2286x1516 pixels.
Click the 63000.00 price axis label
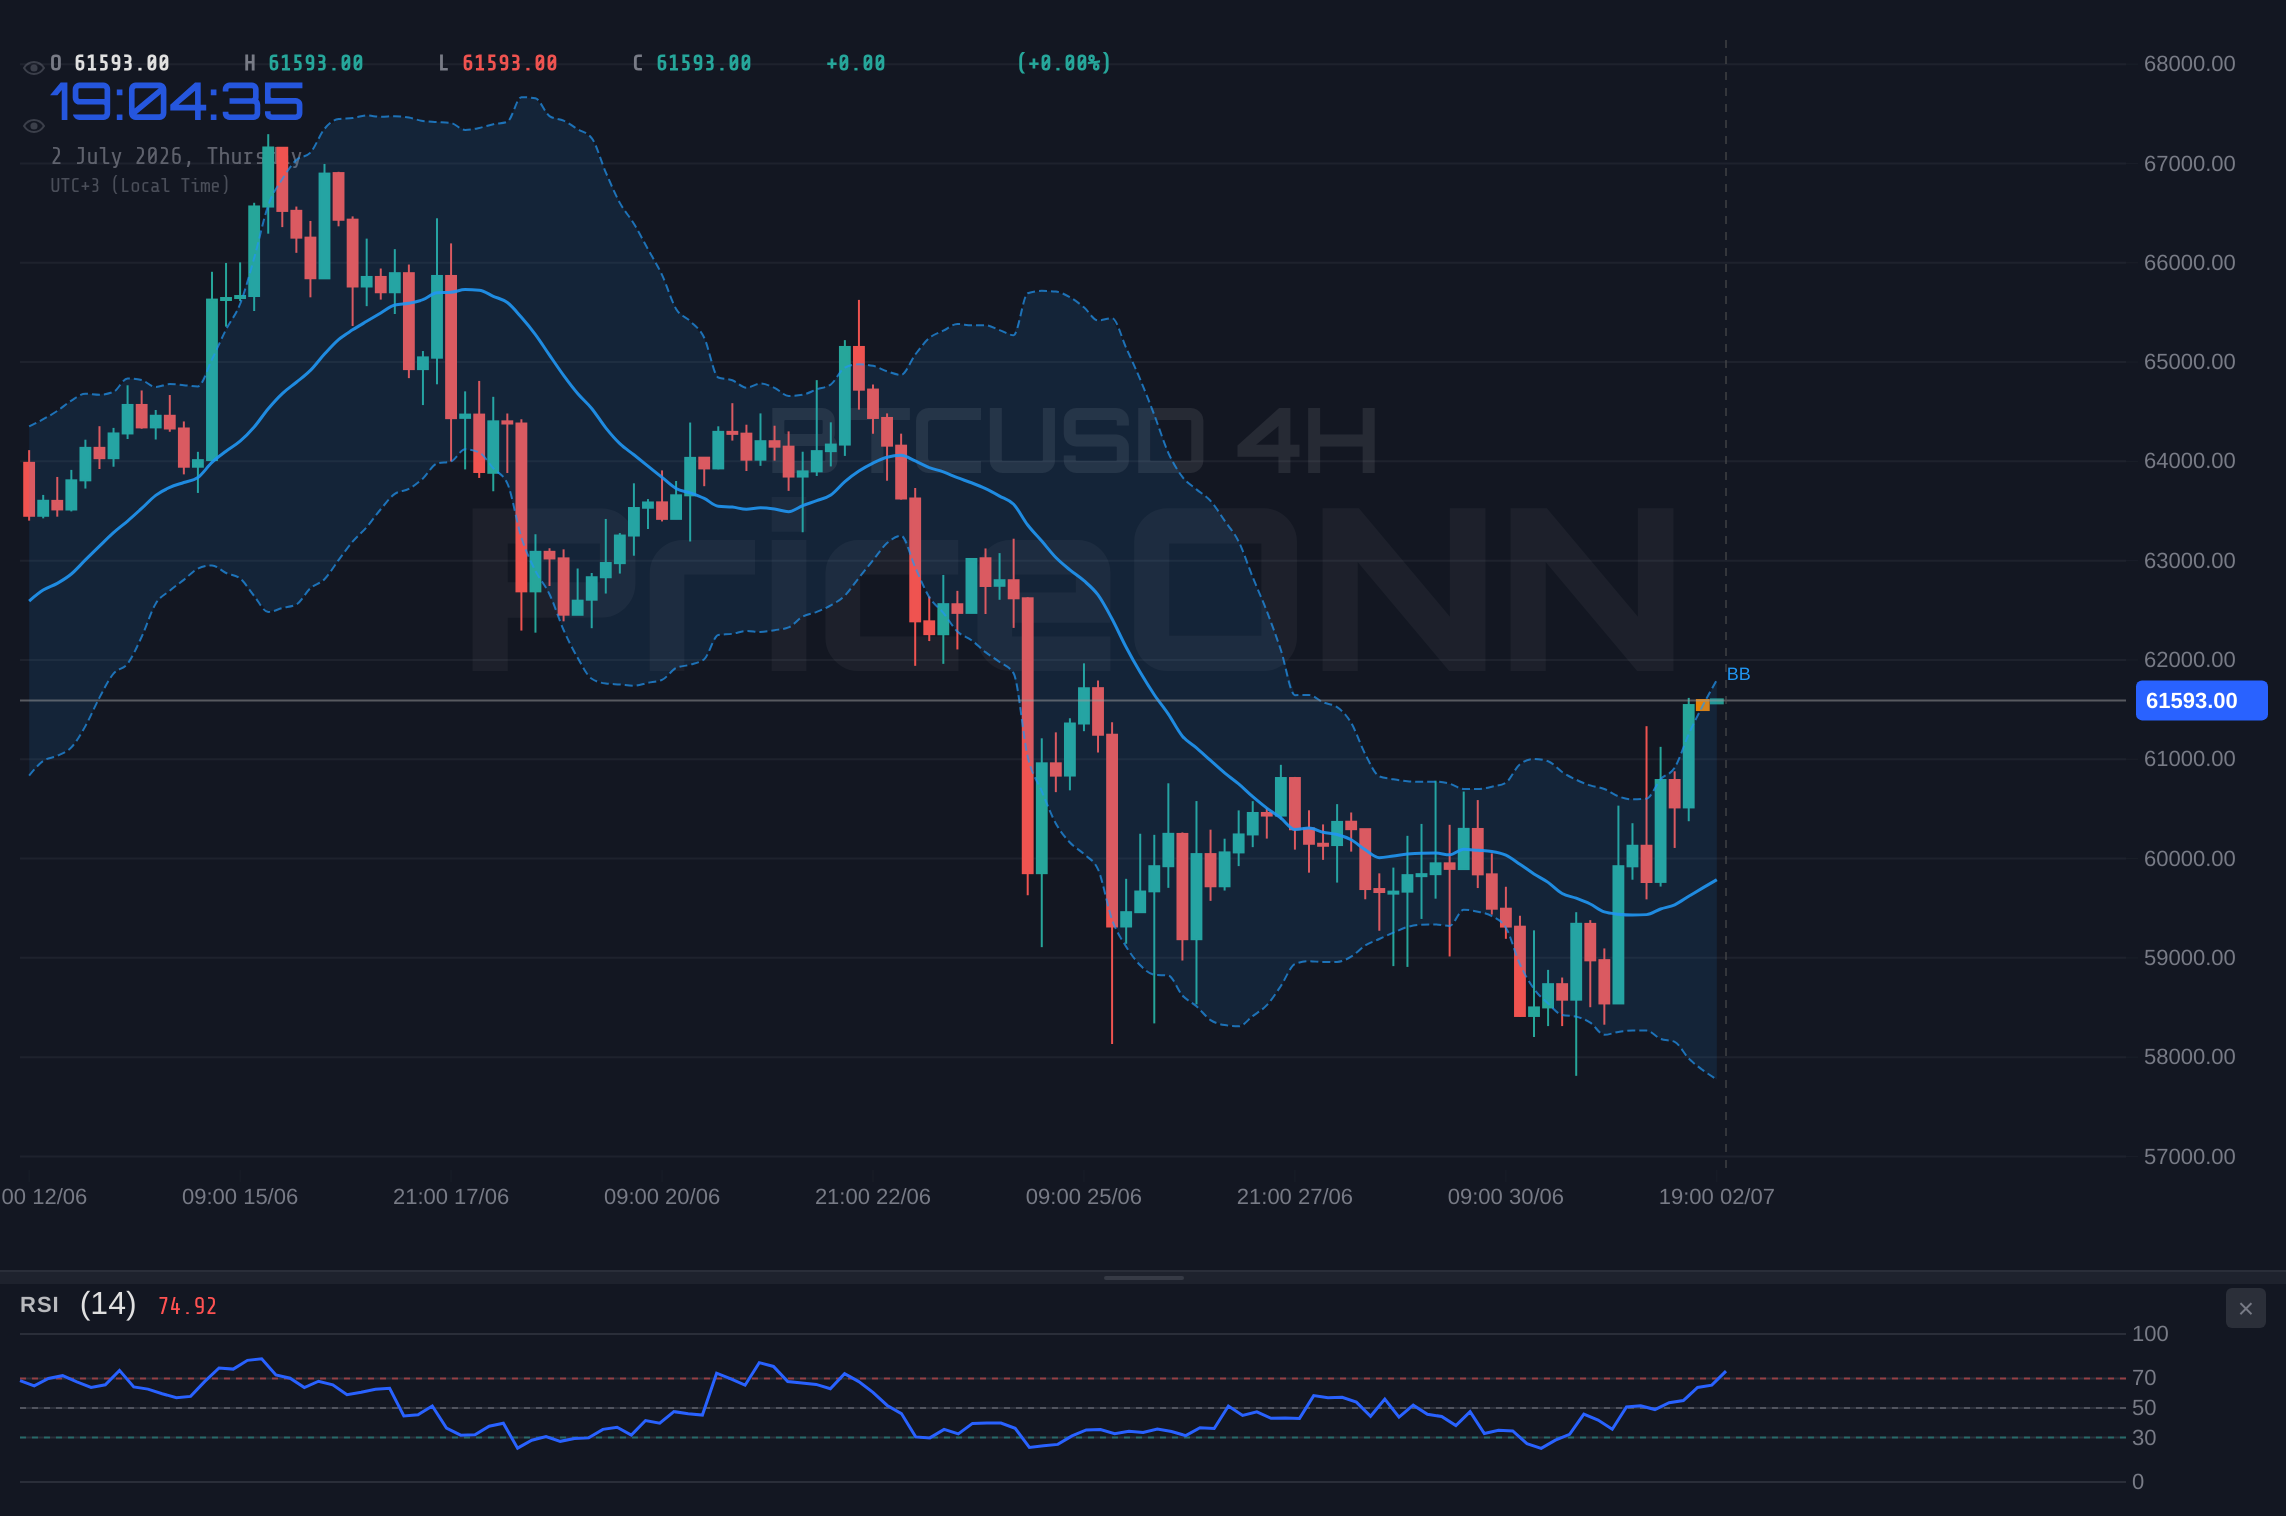coord(2189,561)
